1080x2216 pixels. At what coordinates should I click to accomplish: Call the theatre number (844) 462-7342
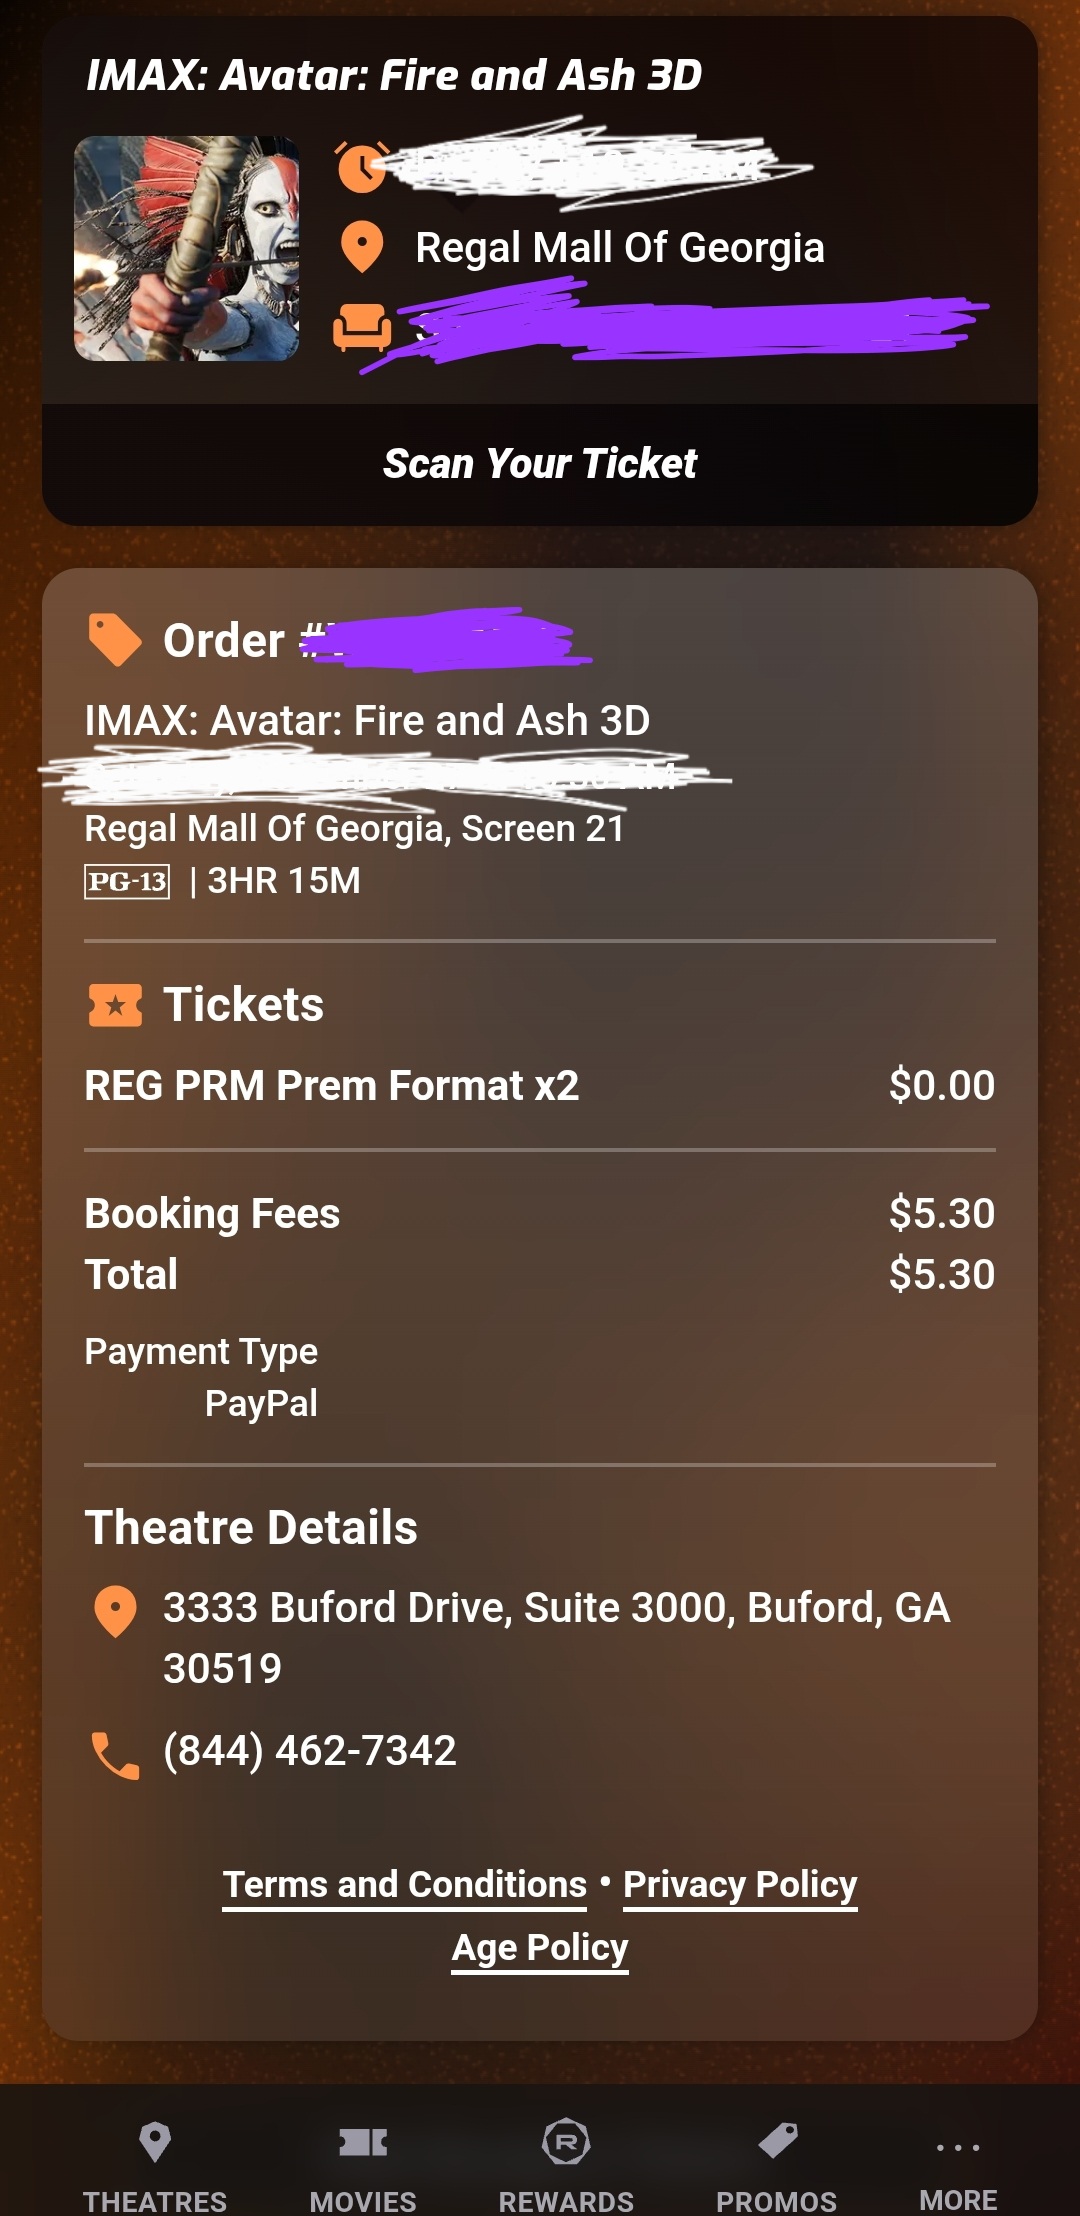pyautogui.click(x=310, y=1751)
